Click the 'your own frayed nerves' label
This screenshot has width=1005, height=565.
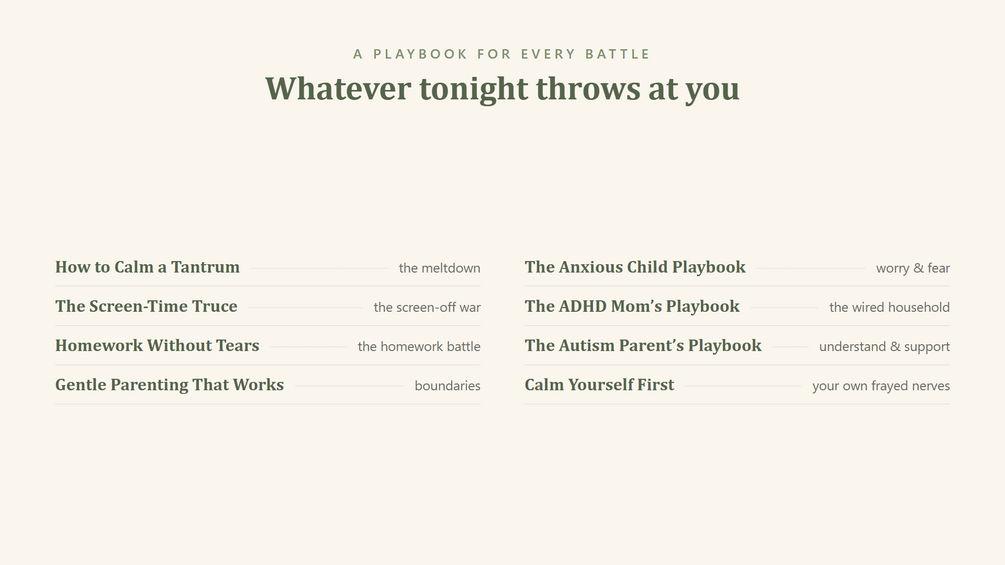point(881,386)
